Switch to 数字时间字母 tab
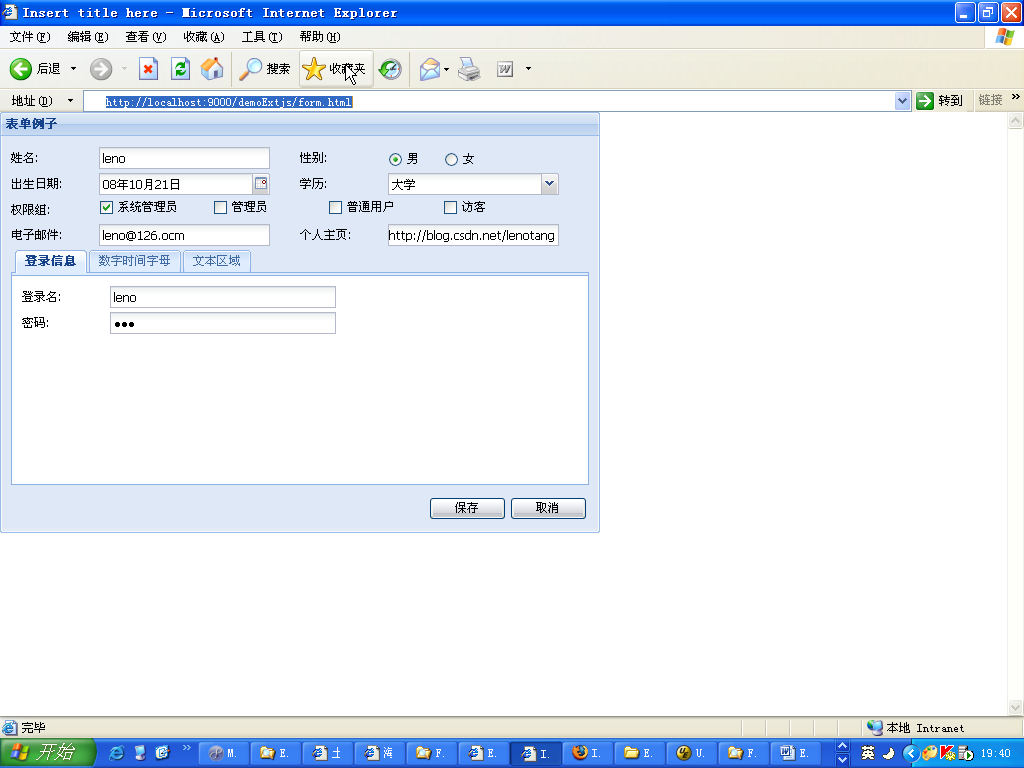The height and width of the screenshot is (768, 1024). [x=135, y=261]
